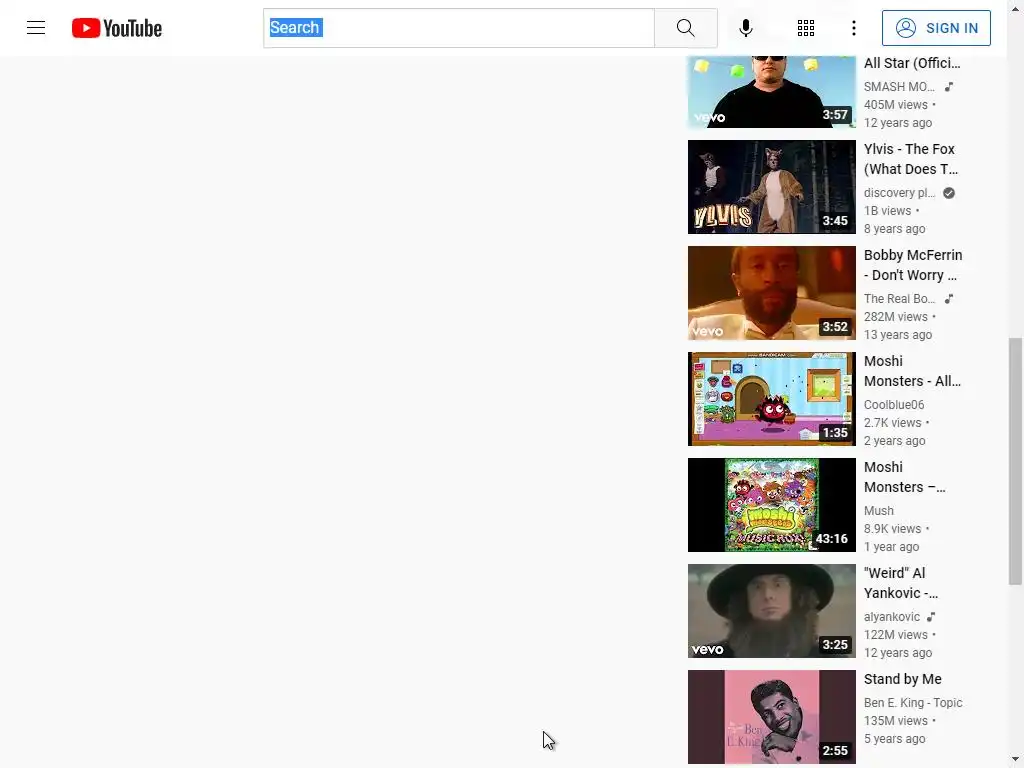Click the 3:57 duration badge
Viewport: 1024px width, 768px height.
point(835,115)
